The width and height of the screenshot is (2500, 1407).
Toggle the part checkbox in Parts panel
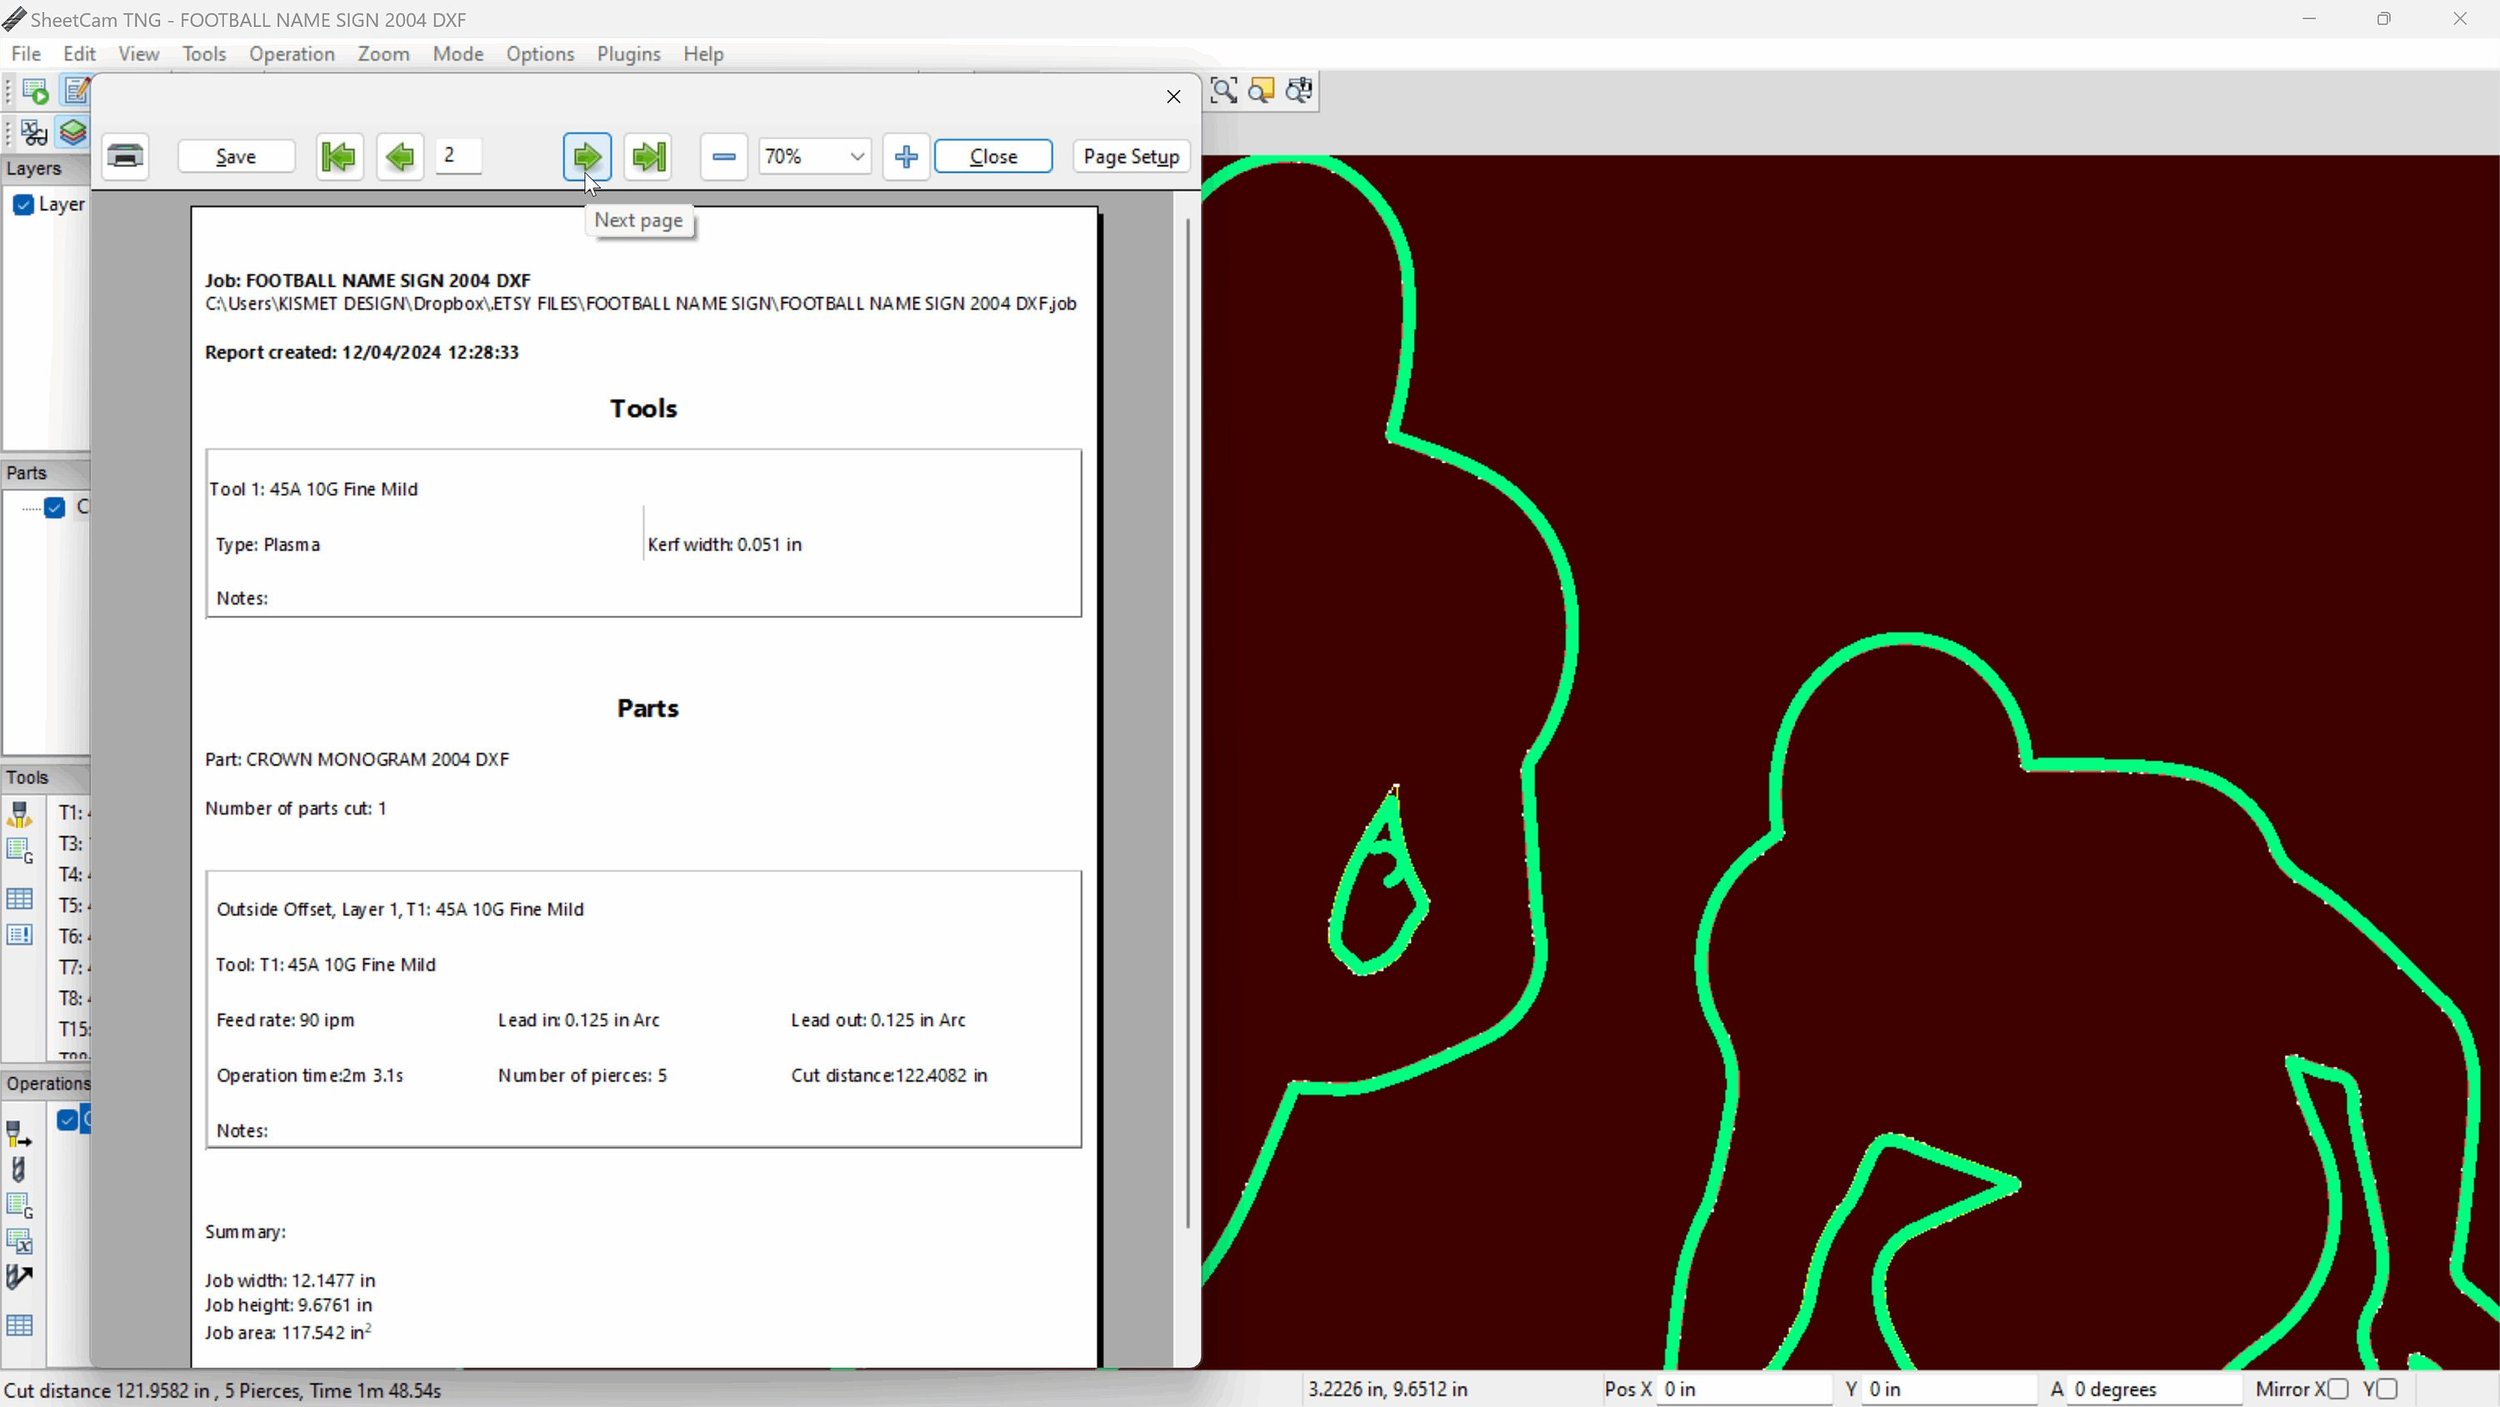tap(55, 508)
